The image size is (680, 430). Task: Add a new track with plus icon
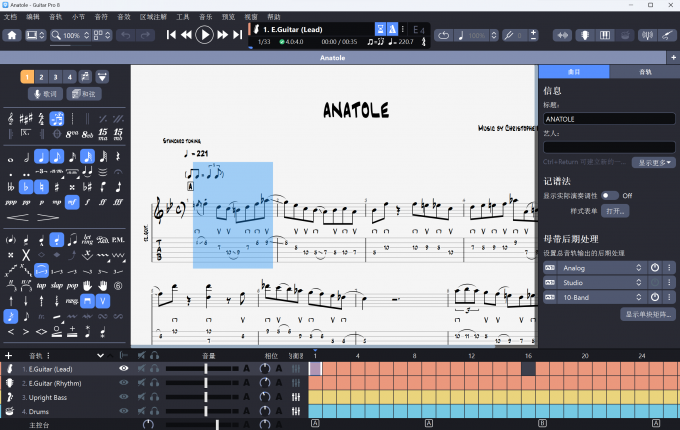[8, 355]
